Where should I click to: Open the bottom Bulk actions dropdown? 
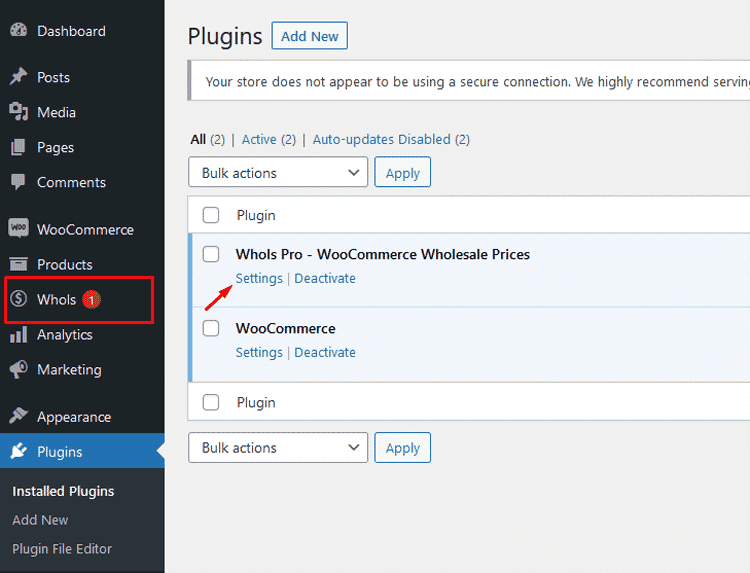coord(278,448)
